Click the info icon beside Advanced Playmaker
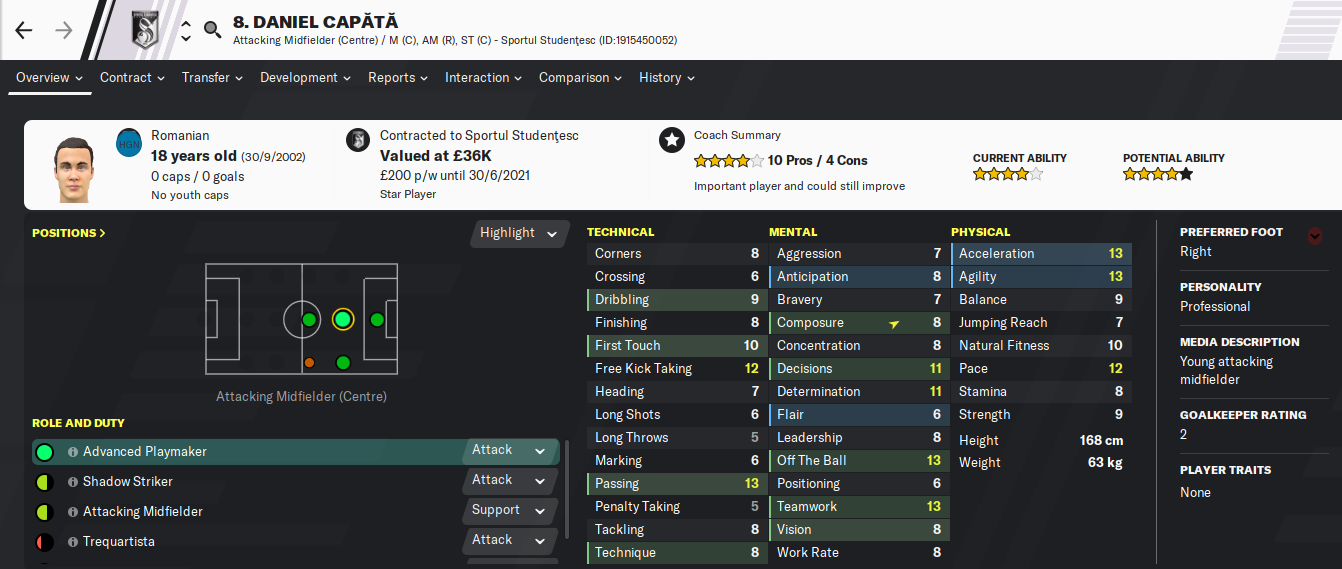The height and width of the screenshot is (569, 1342). 73,452
